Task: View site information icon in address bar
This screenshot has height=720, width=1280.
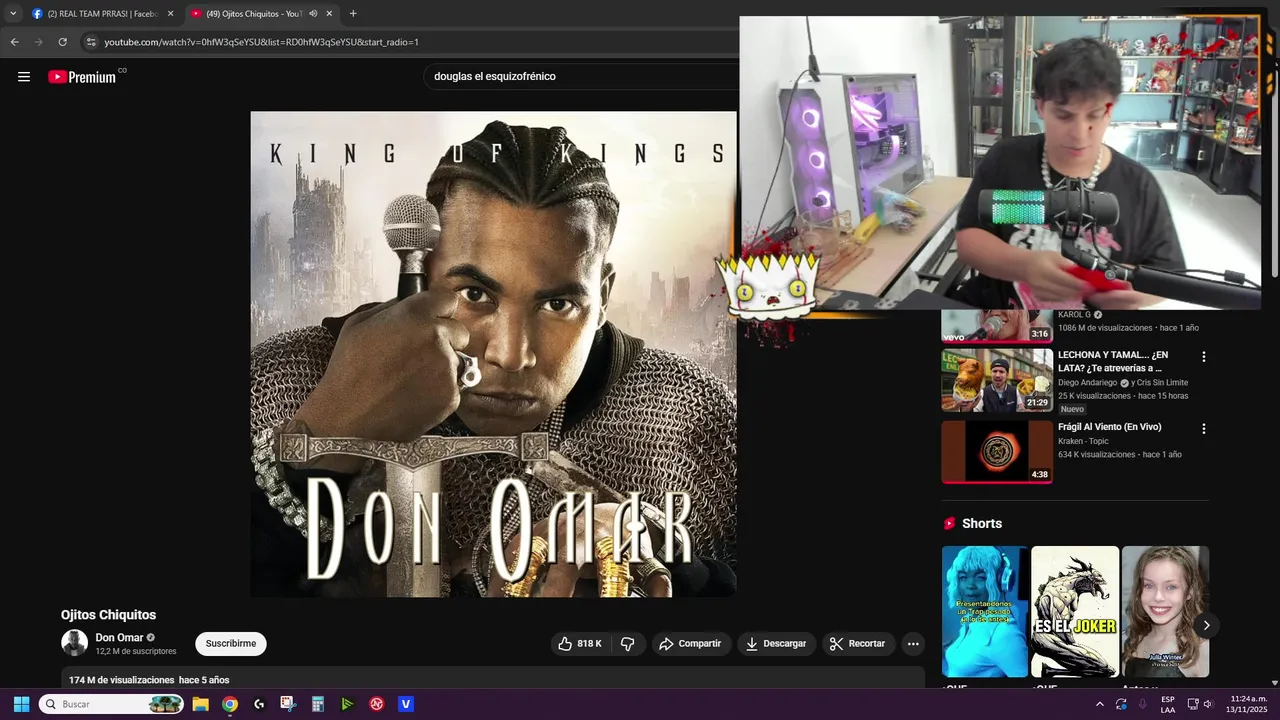Action: pos(91,42)
